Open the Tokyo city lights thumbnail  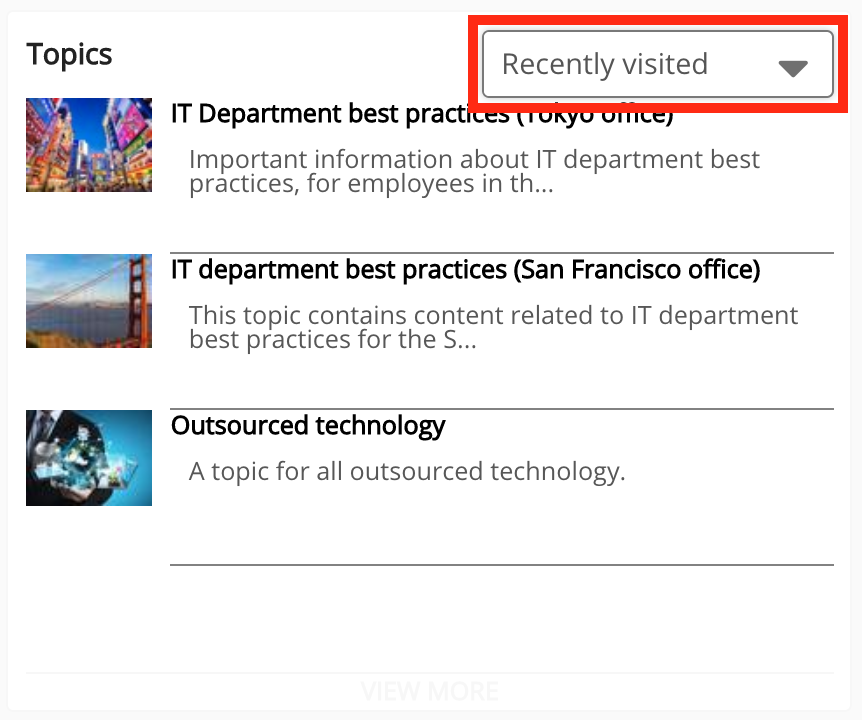(89, 145)
